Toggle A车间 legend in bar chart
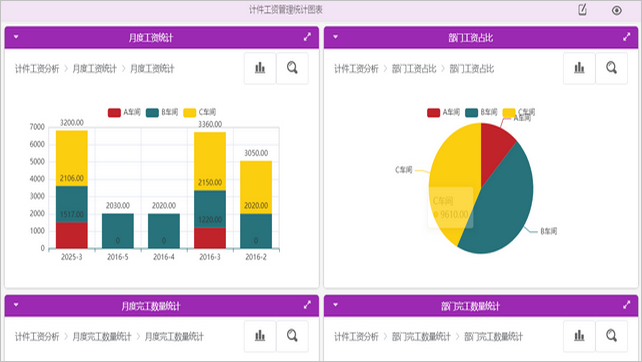 (124, 112)
